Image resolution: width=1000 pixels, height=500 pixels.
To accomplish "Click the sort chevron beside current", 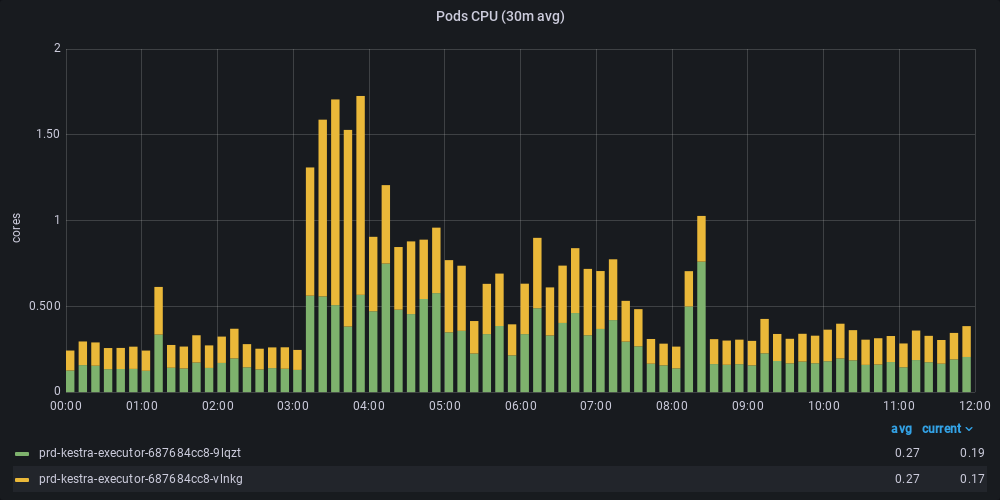I will (968, 429).
